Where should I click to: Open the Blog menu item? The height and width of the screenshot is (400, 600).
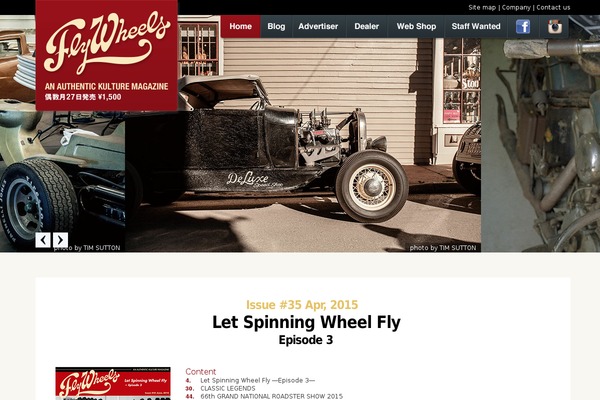click(x=276, y=26)
